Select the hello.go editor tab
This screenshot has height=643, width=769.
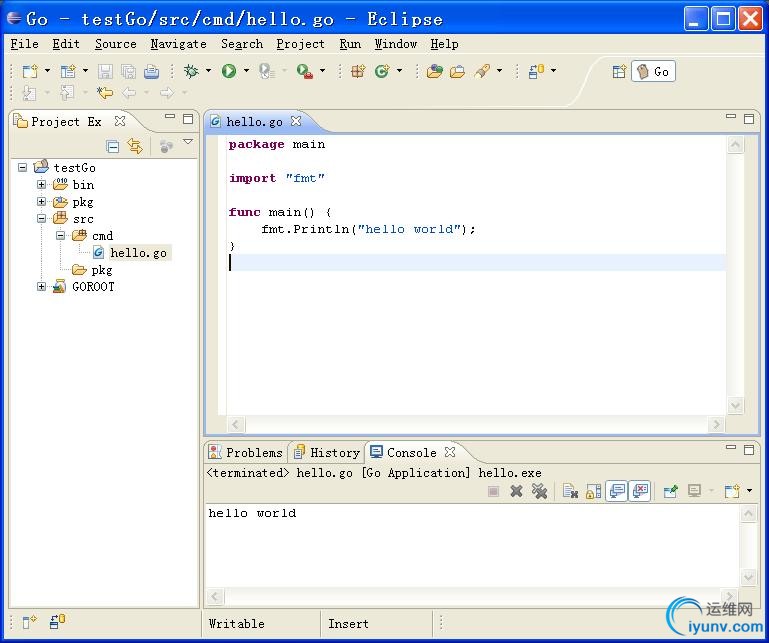coord(254,122)
